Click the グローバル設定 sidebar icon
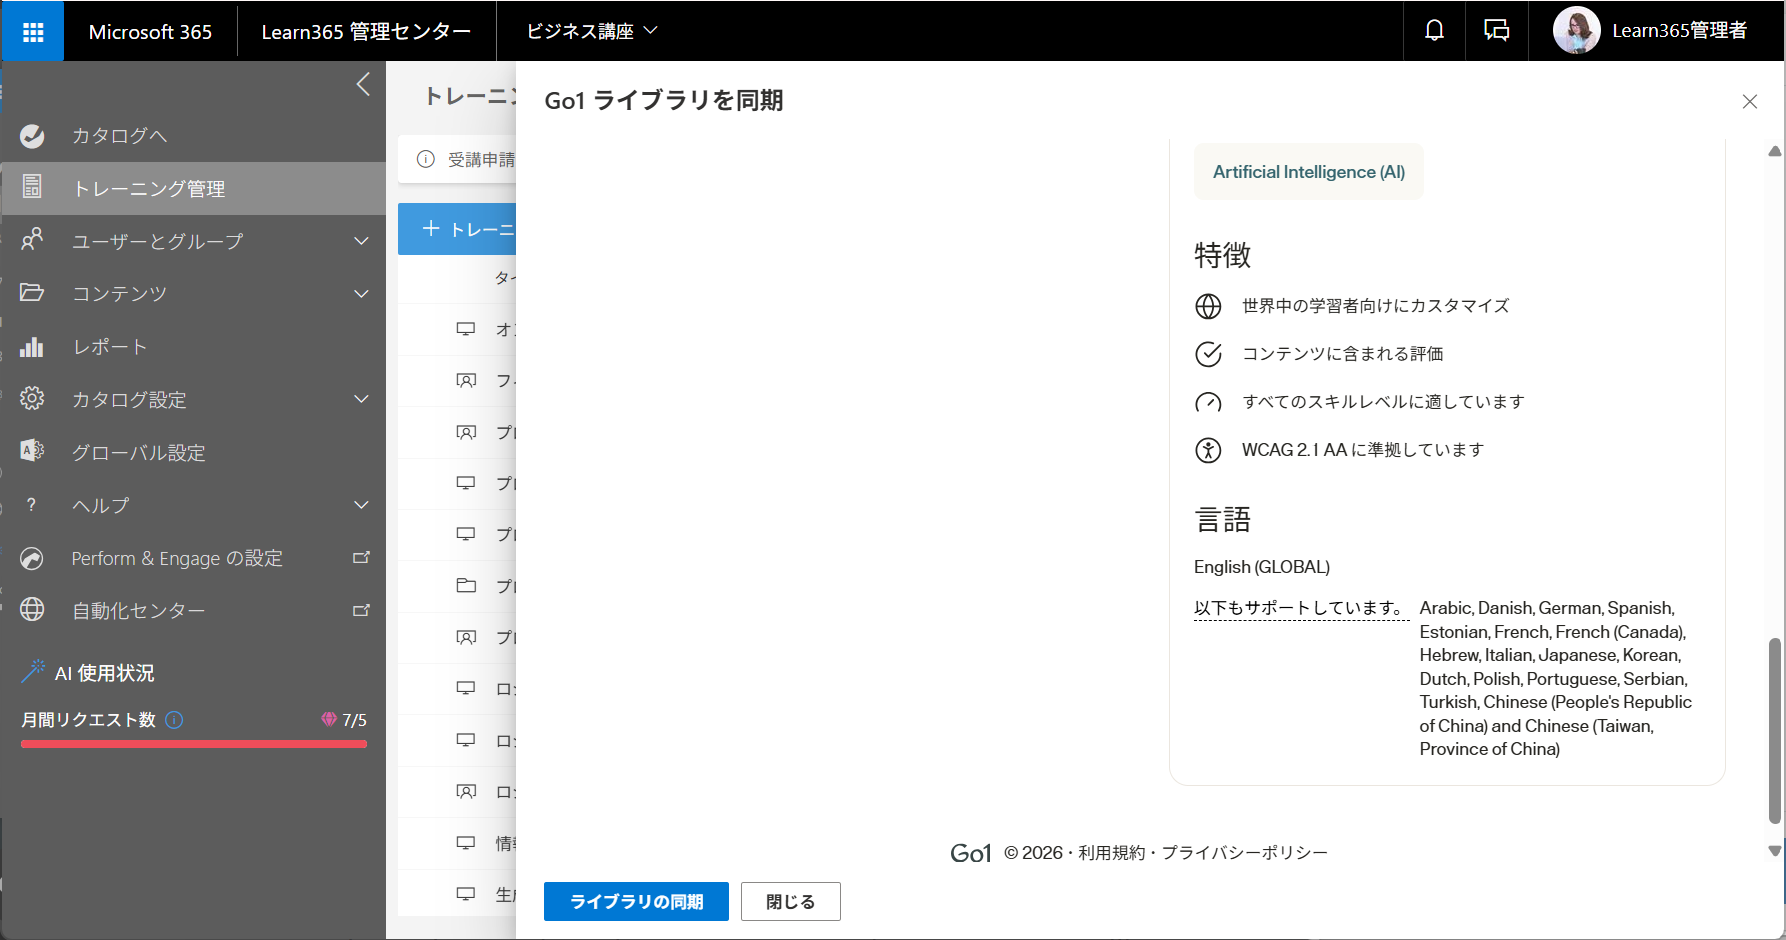 point(32,452)
